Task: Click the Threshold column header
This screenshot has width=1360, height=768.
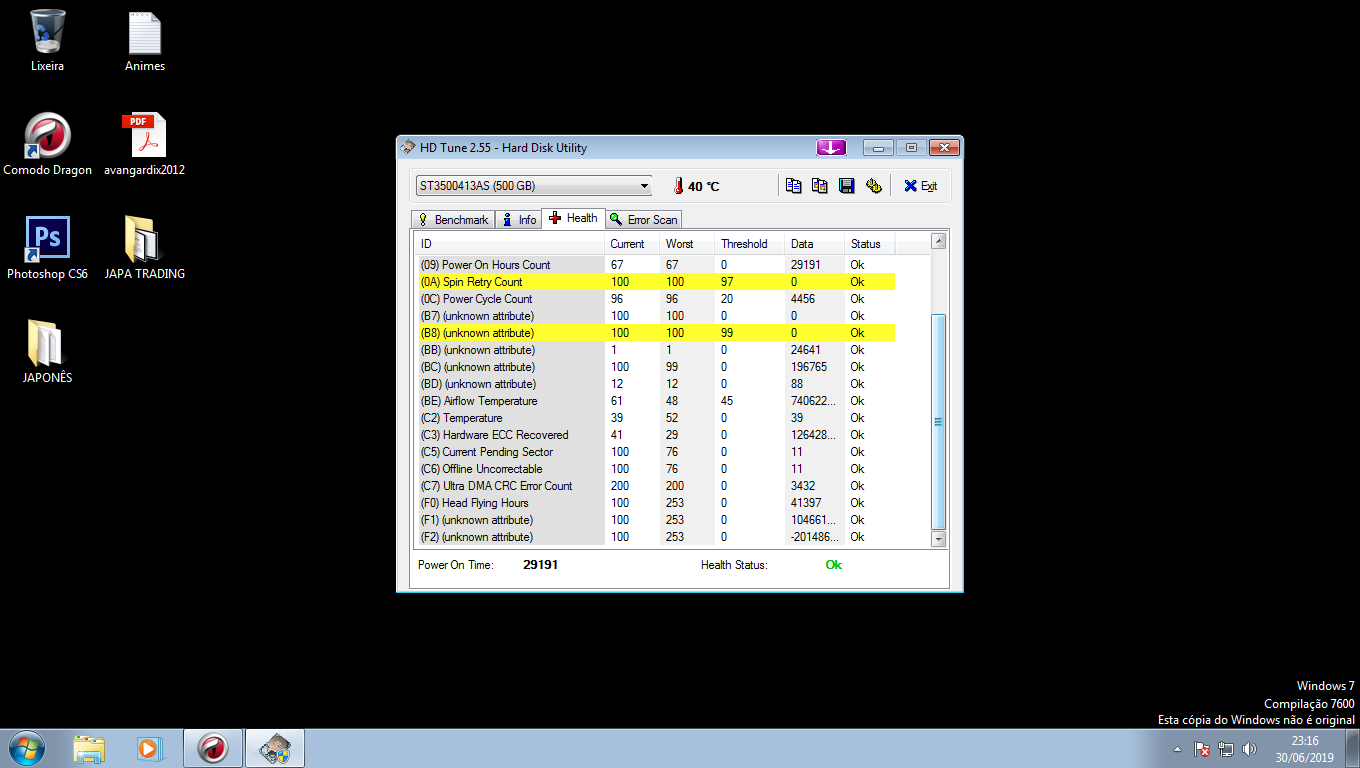Action: pyautogui.click(x=750, y=244)
